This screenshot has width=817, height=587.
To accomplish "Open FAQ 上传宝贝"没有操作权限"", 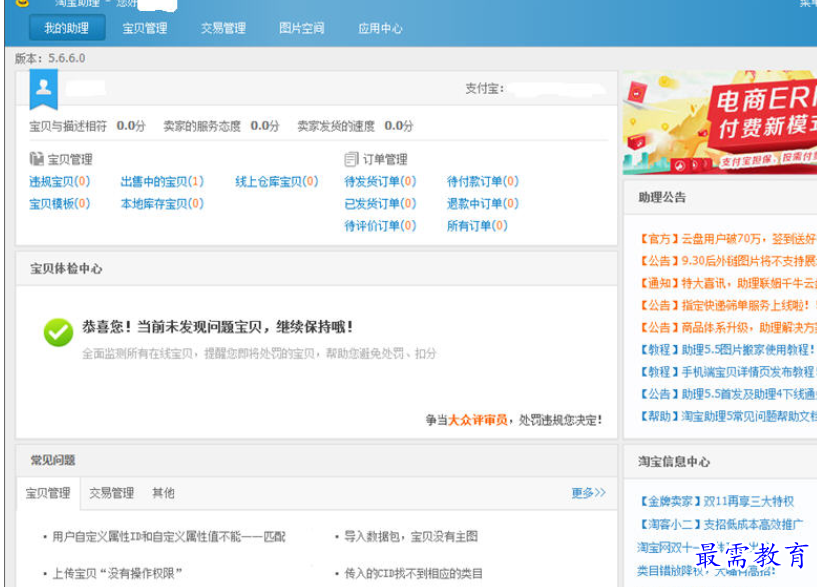I will (x=117, y=573).
